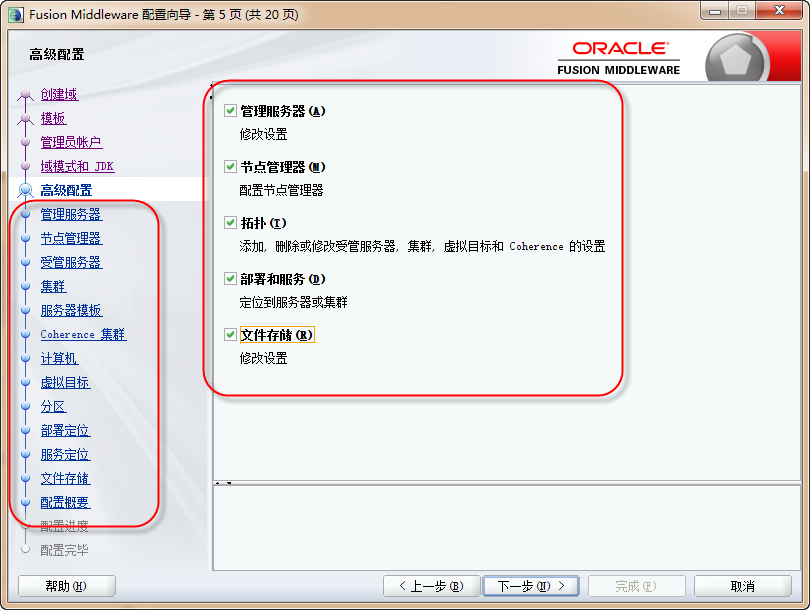Click the Coherence 集群 step bullet icon
The width and height of the screenshot is (810, 610).
tap(25, 334)
